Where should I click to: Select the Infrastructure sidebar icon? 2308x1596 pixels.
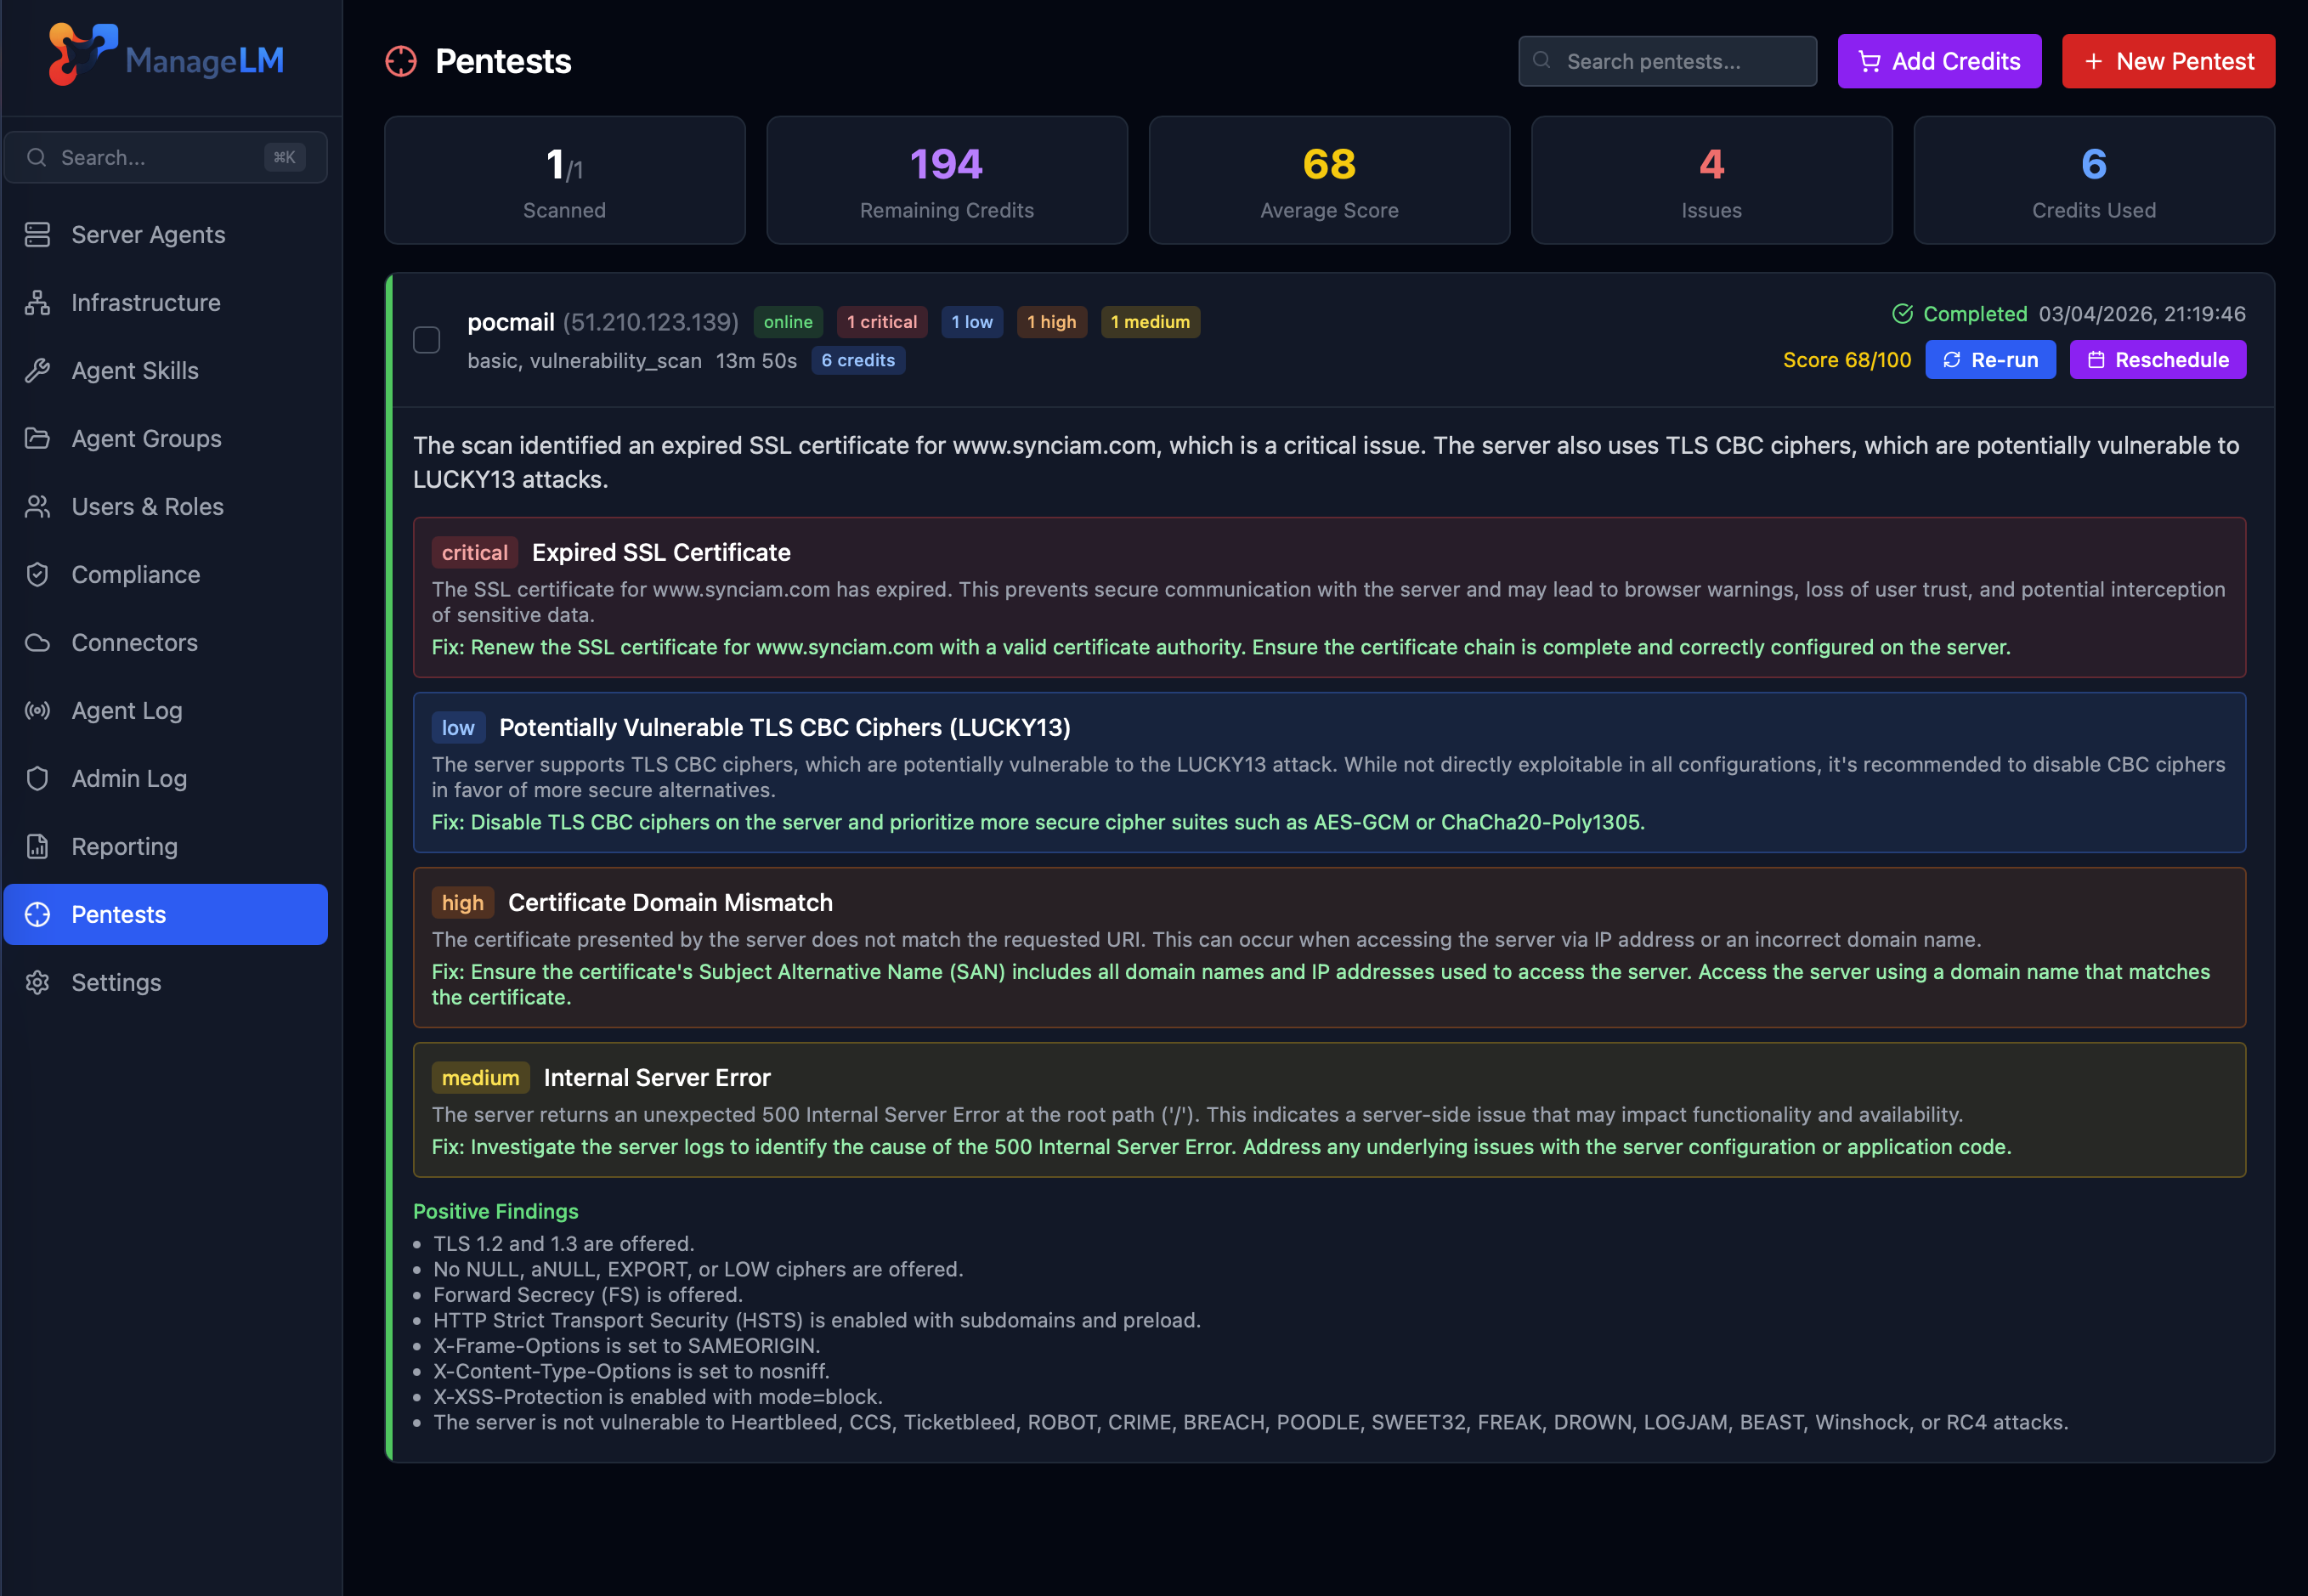37,302
